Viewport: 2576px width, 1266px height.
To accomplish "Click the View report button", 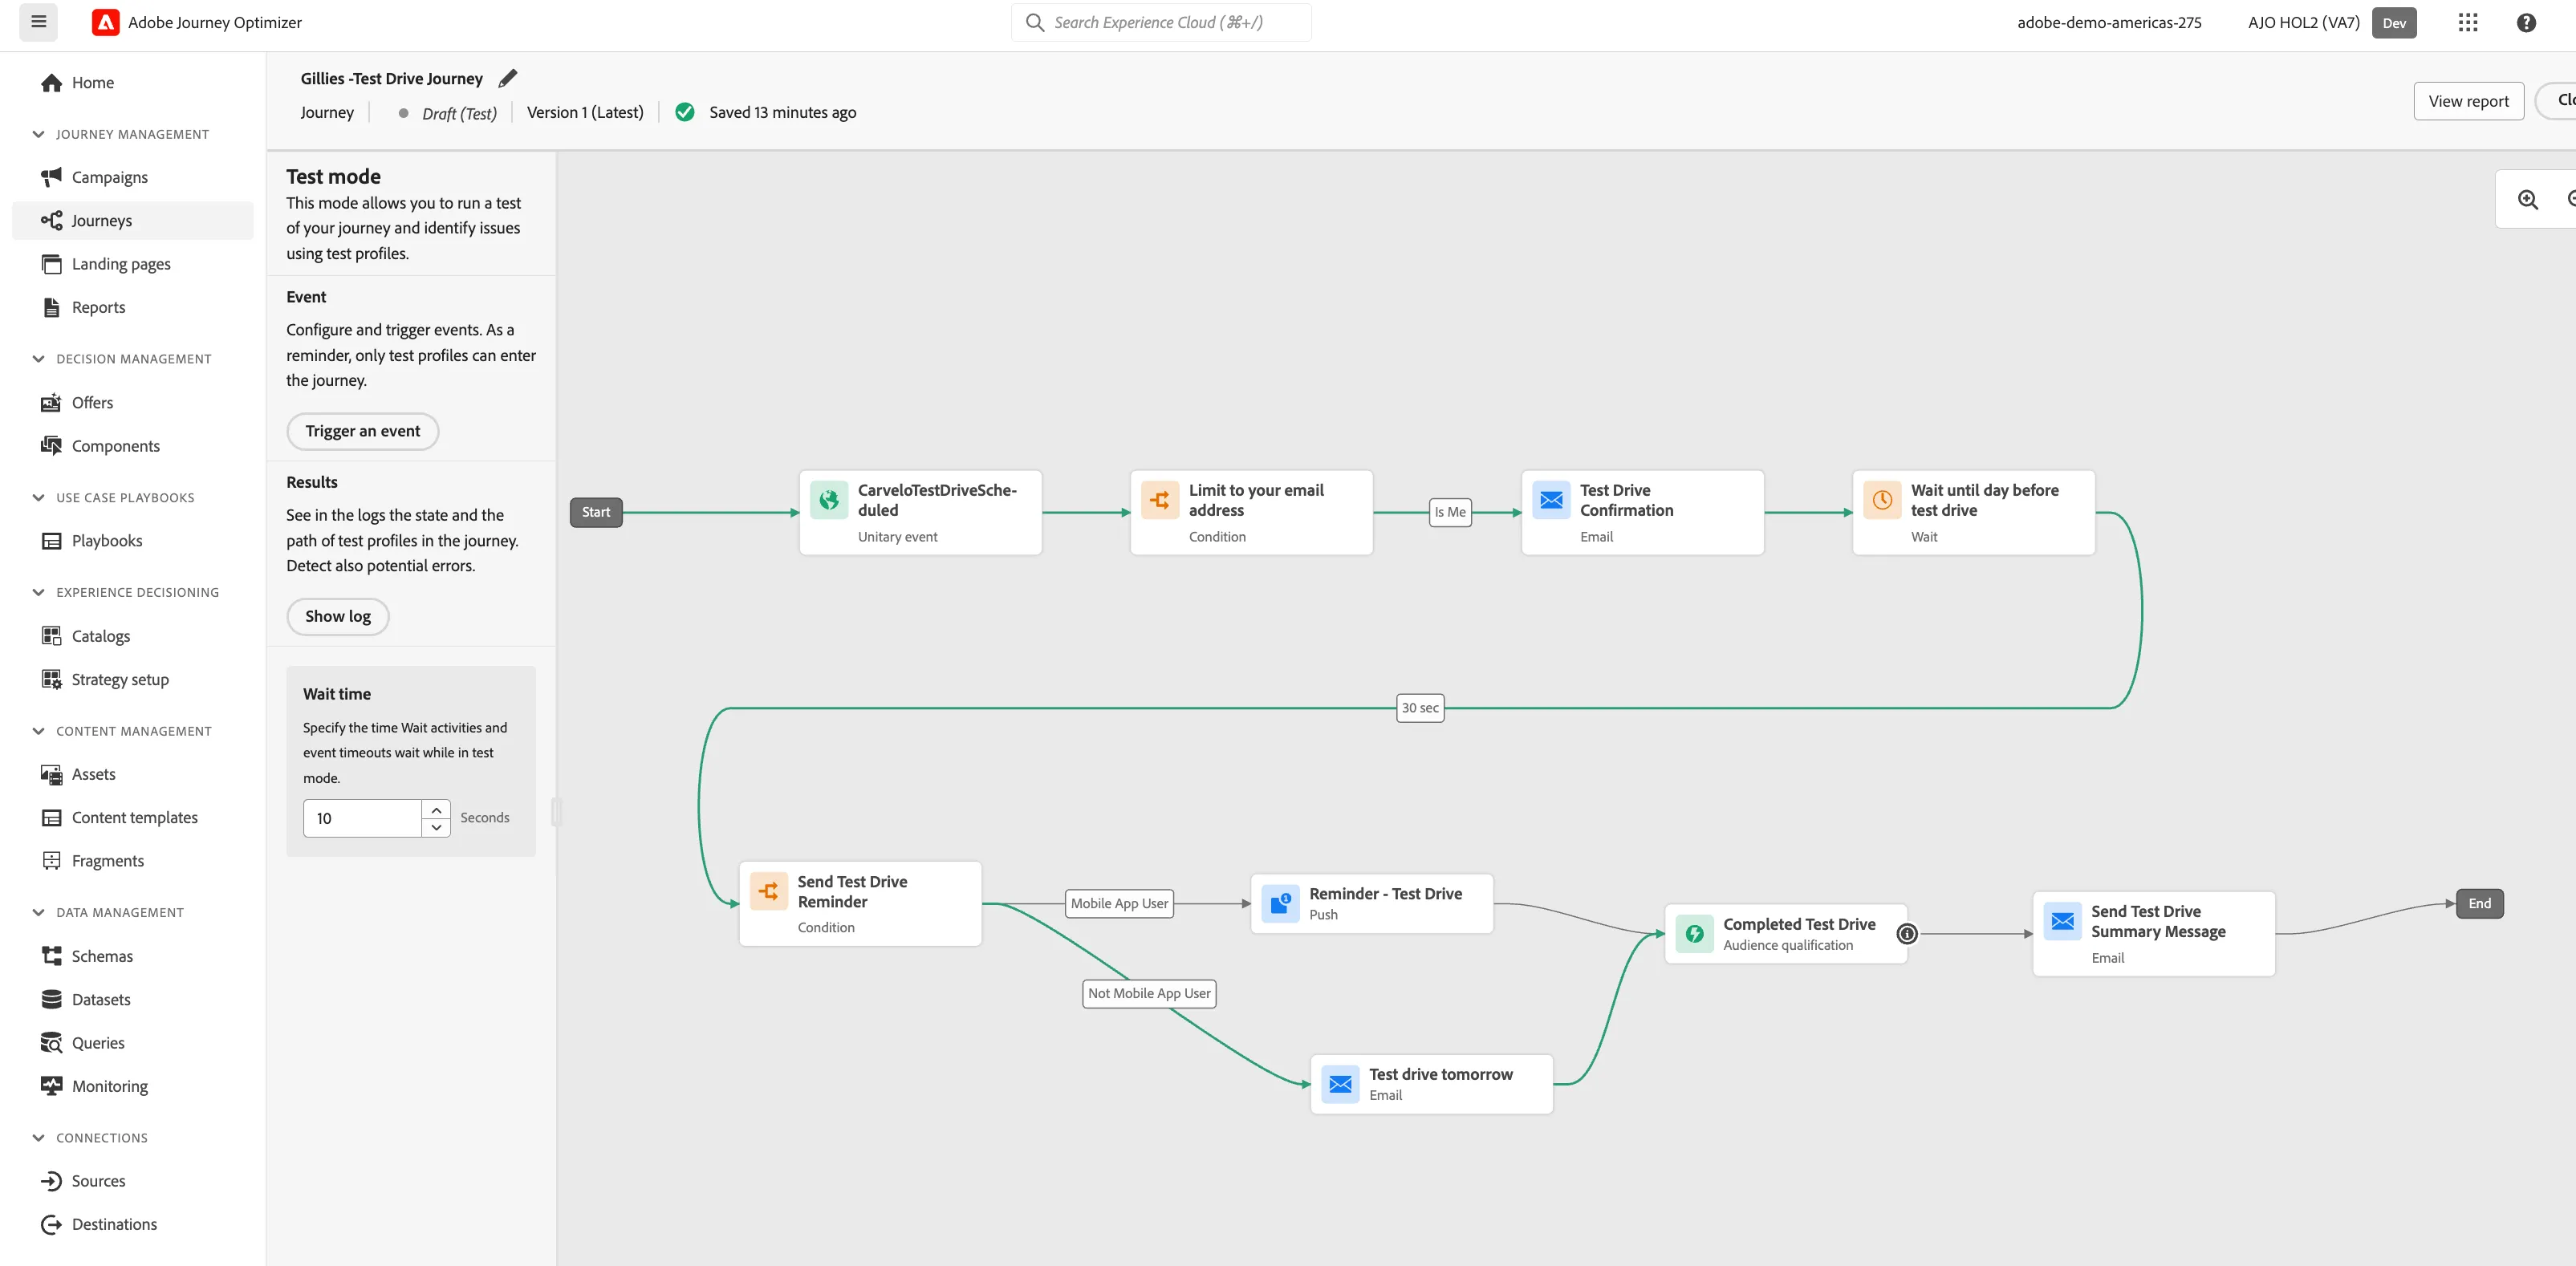I will tap(2468, 101).
